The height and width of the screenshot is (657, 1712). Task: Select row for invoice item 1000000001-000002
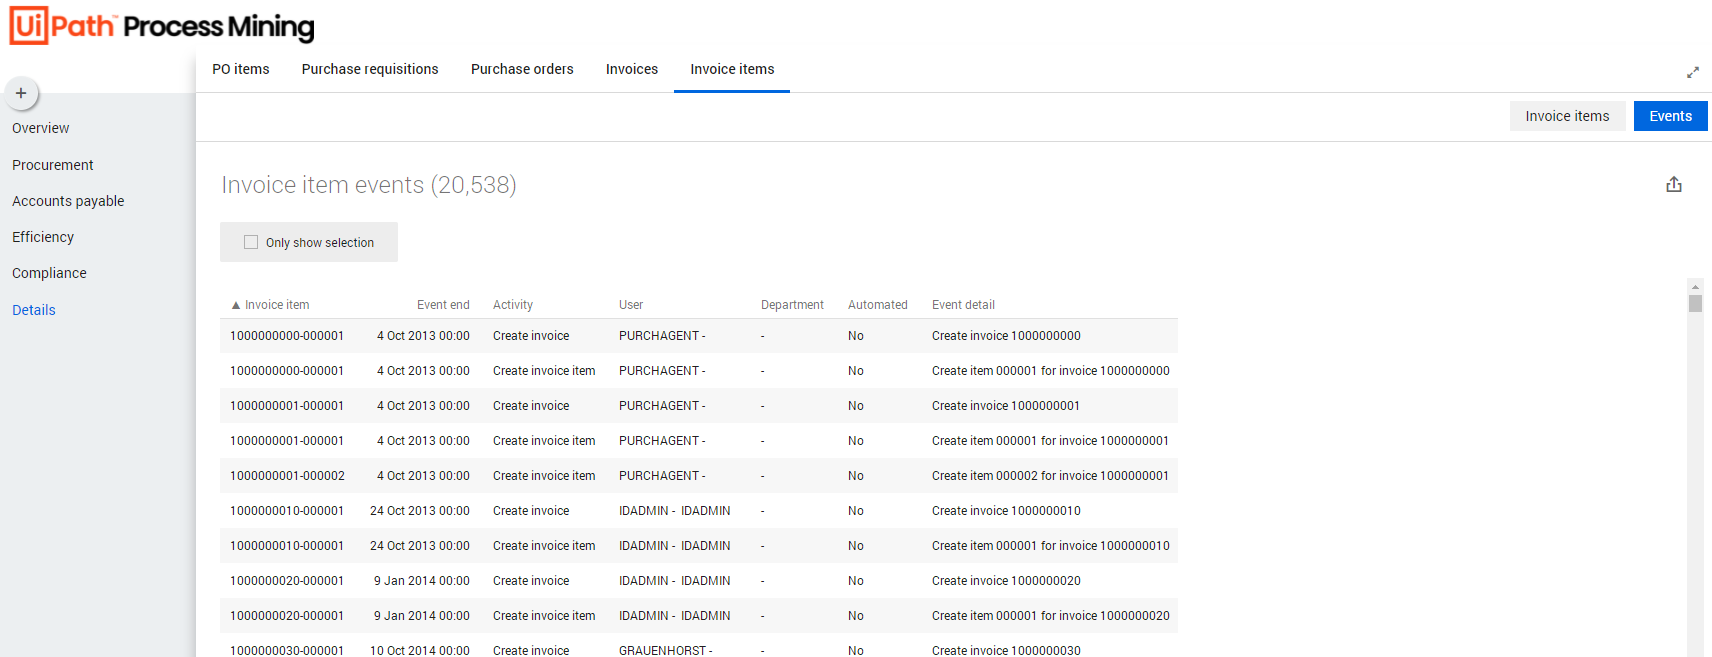pos(287,476)
